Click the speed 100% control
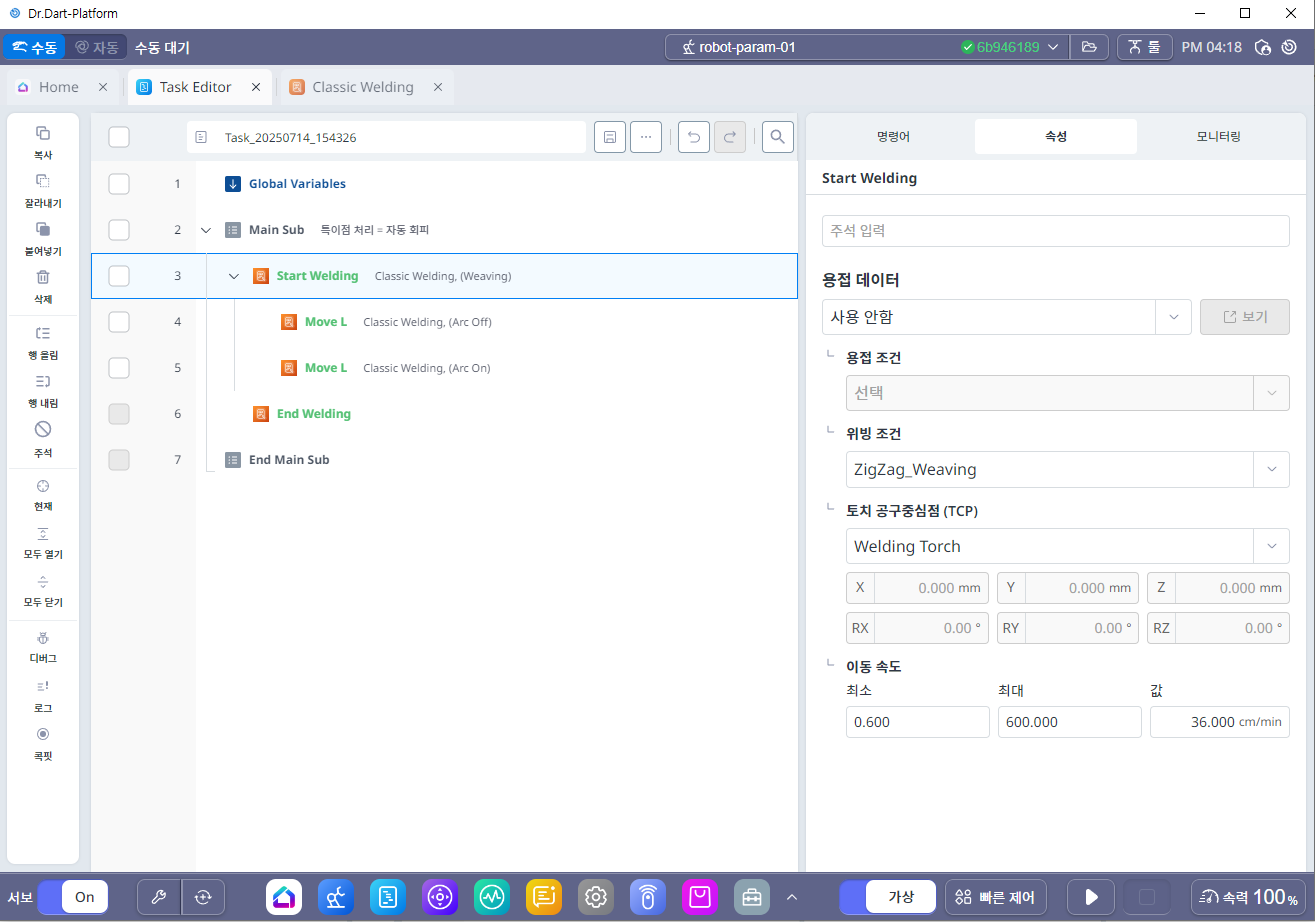The height and width of the screenshot is (922, 1315). click(1248, 897)
